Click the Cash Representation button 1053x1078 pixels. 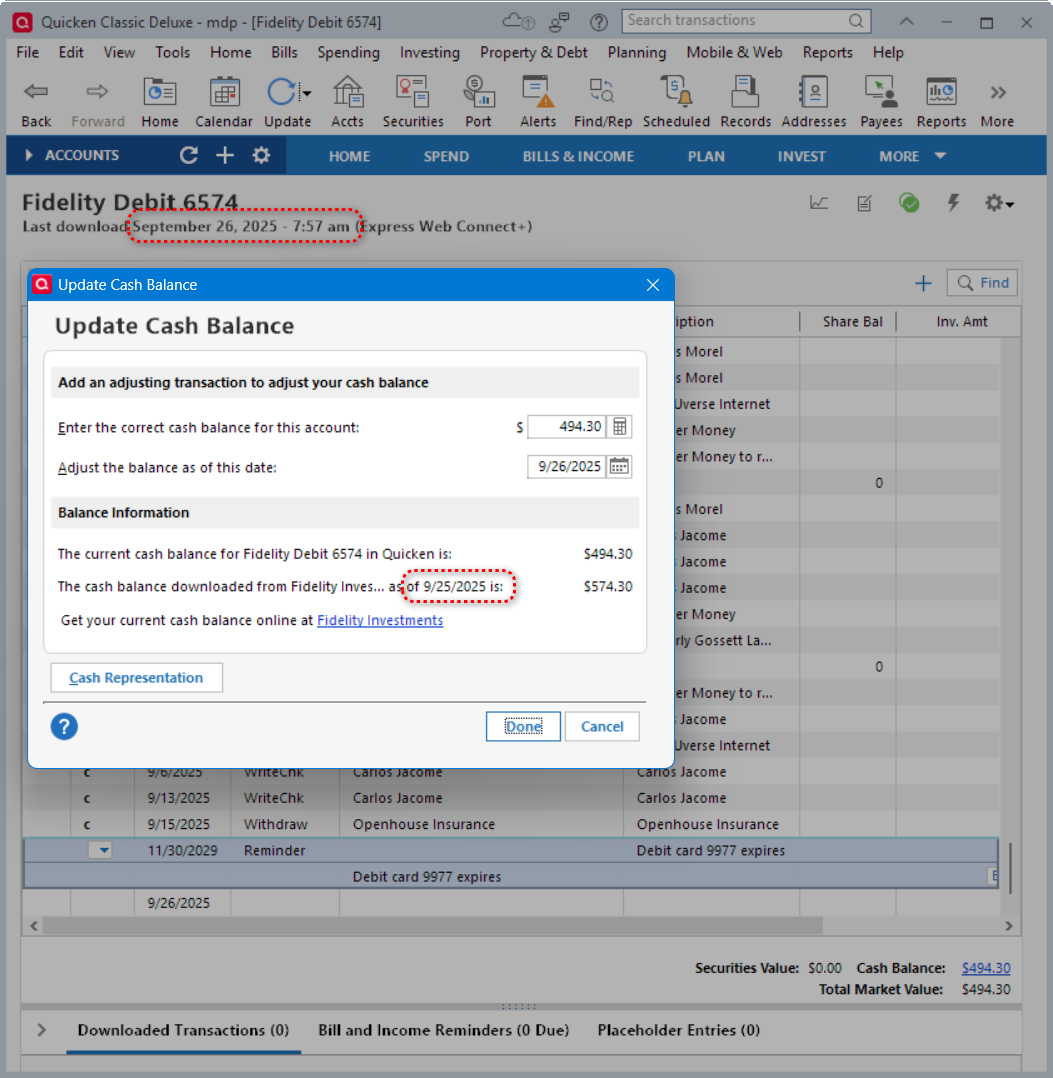[136, 677]
